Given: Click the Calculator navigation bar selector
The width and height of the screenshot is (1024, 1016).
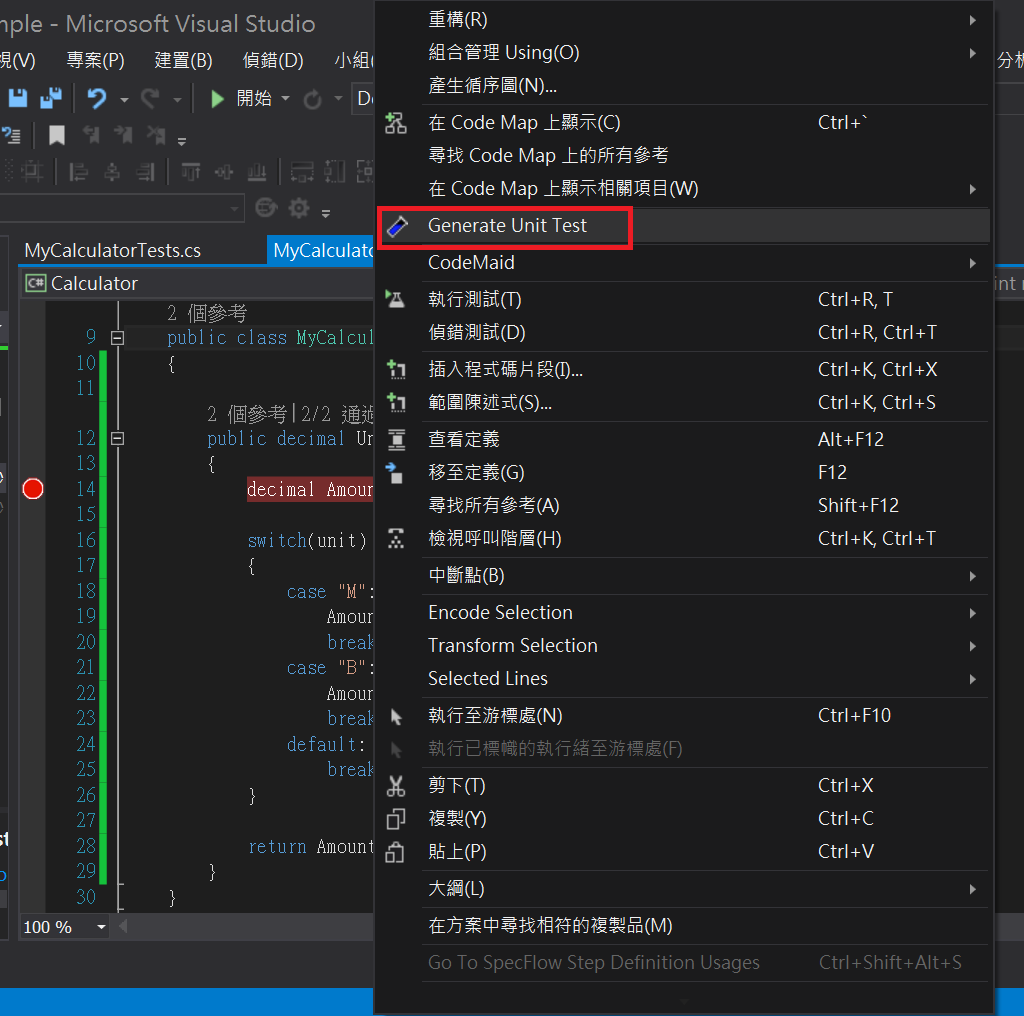Looking at the screenshot, I should point(197,283).
